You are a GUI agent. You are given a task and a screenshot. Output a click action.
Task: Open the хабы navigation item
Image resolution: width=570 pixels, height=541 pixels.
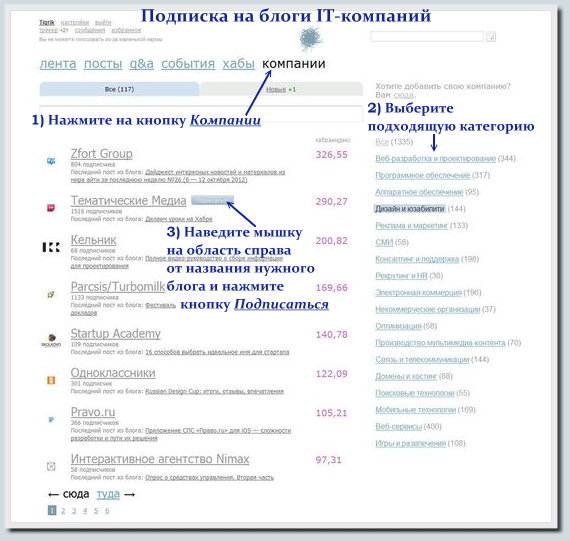point(238,64)
